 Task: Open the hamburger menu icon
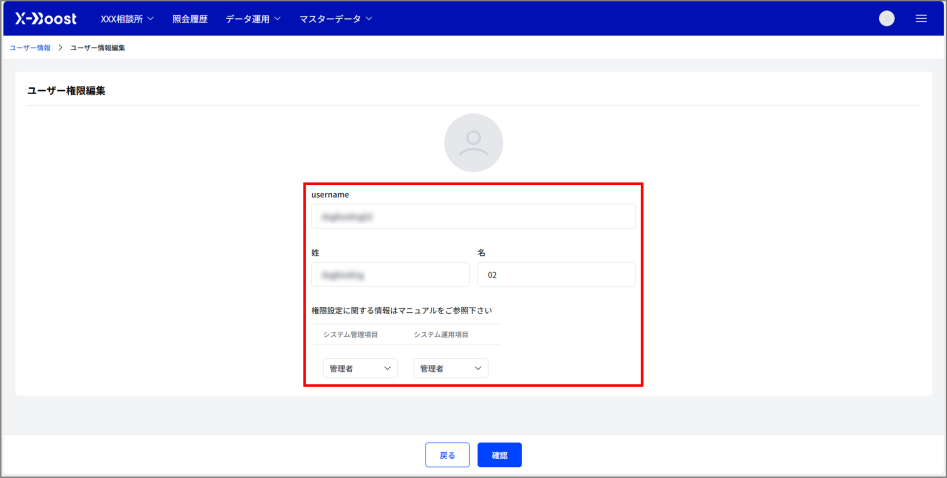point(921,19)
